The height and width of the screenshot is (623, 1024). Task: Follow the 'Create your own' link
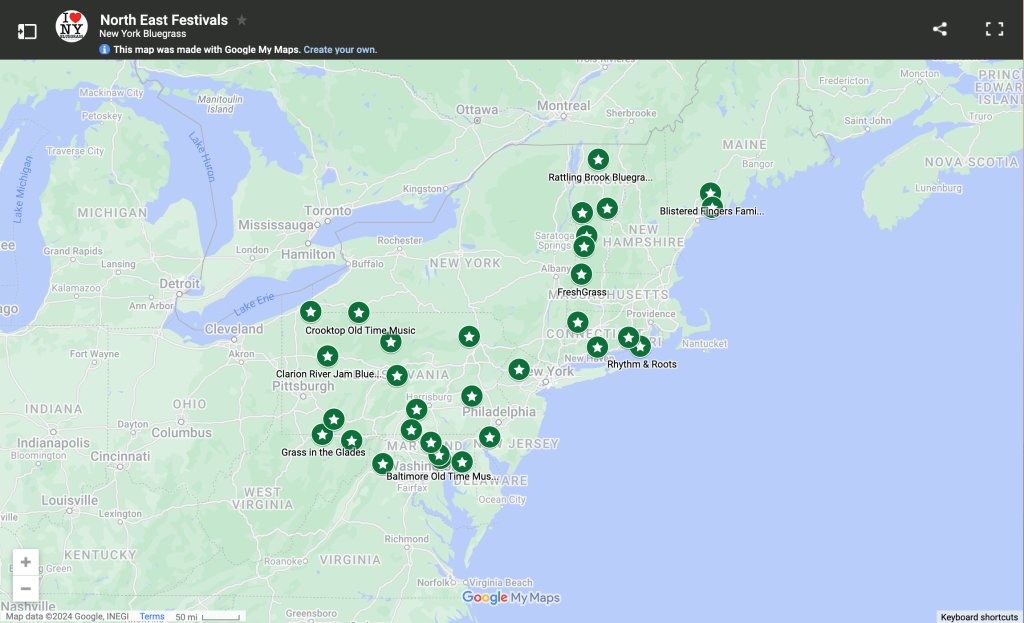tap(340, 50)
